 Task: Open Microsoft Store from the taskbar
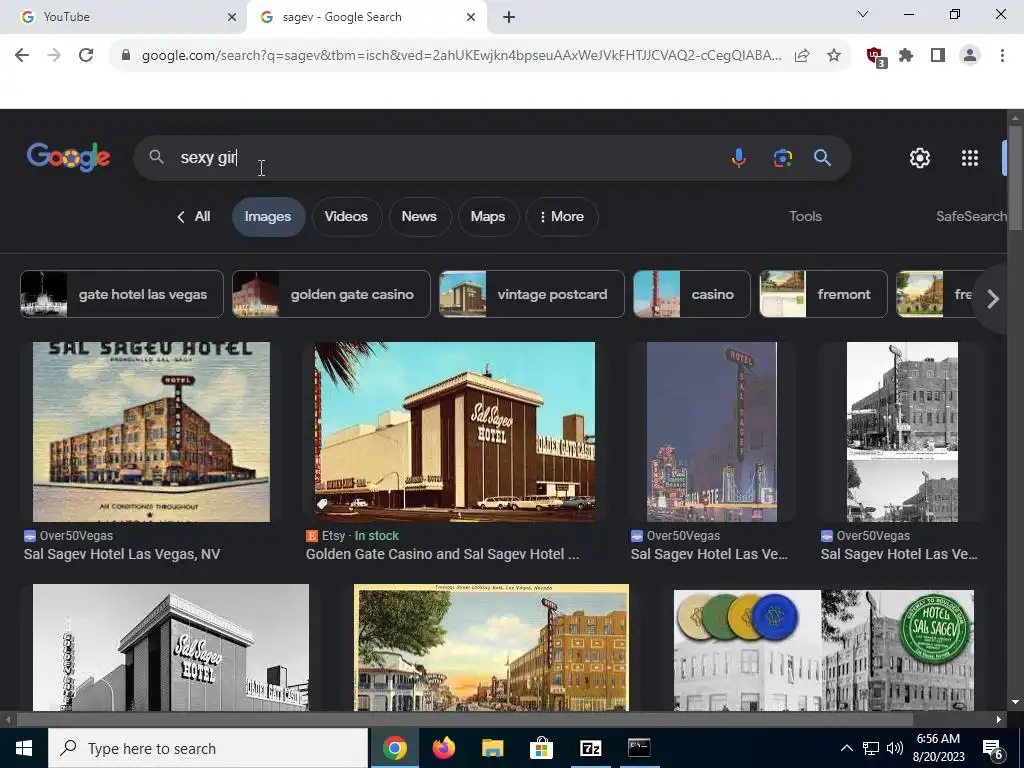[541, 748]
